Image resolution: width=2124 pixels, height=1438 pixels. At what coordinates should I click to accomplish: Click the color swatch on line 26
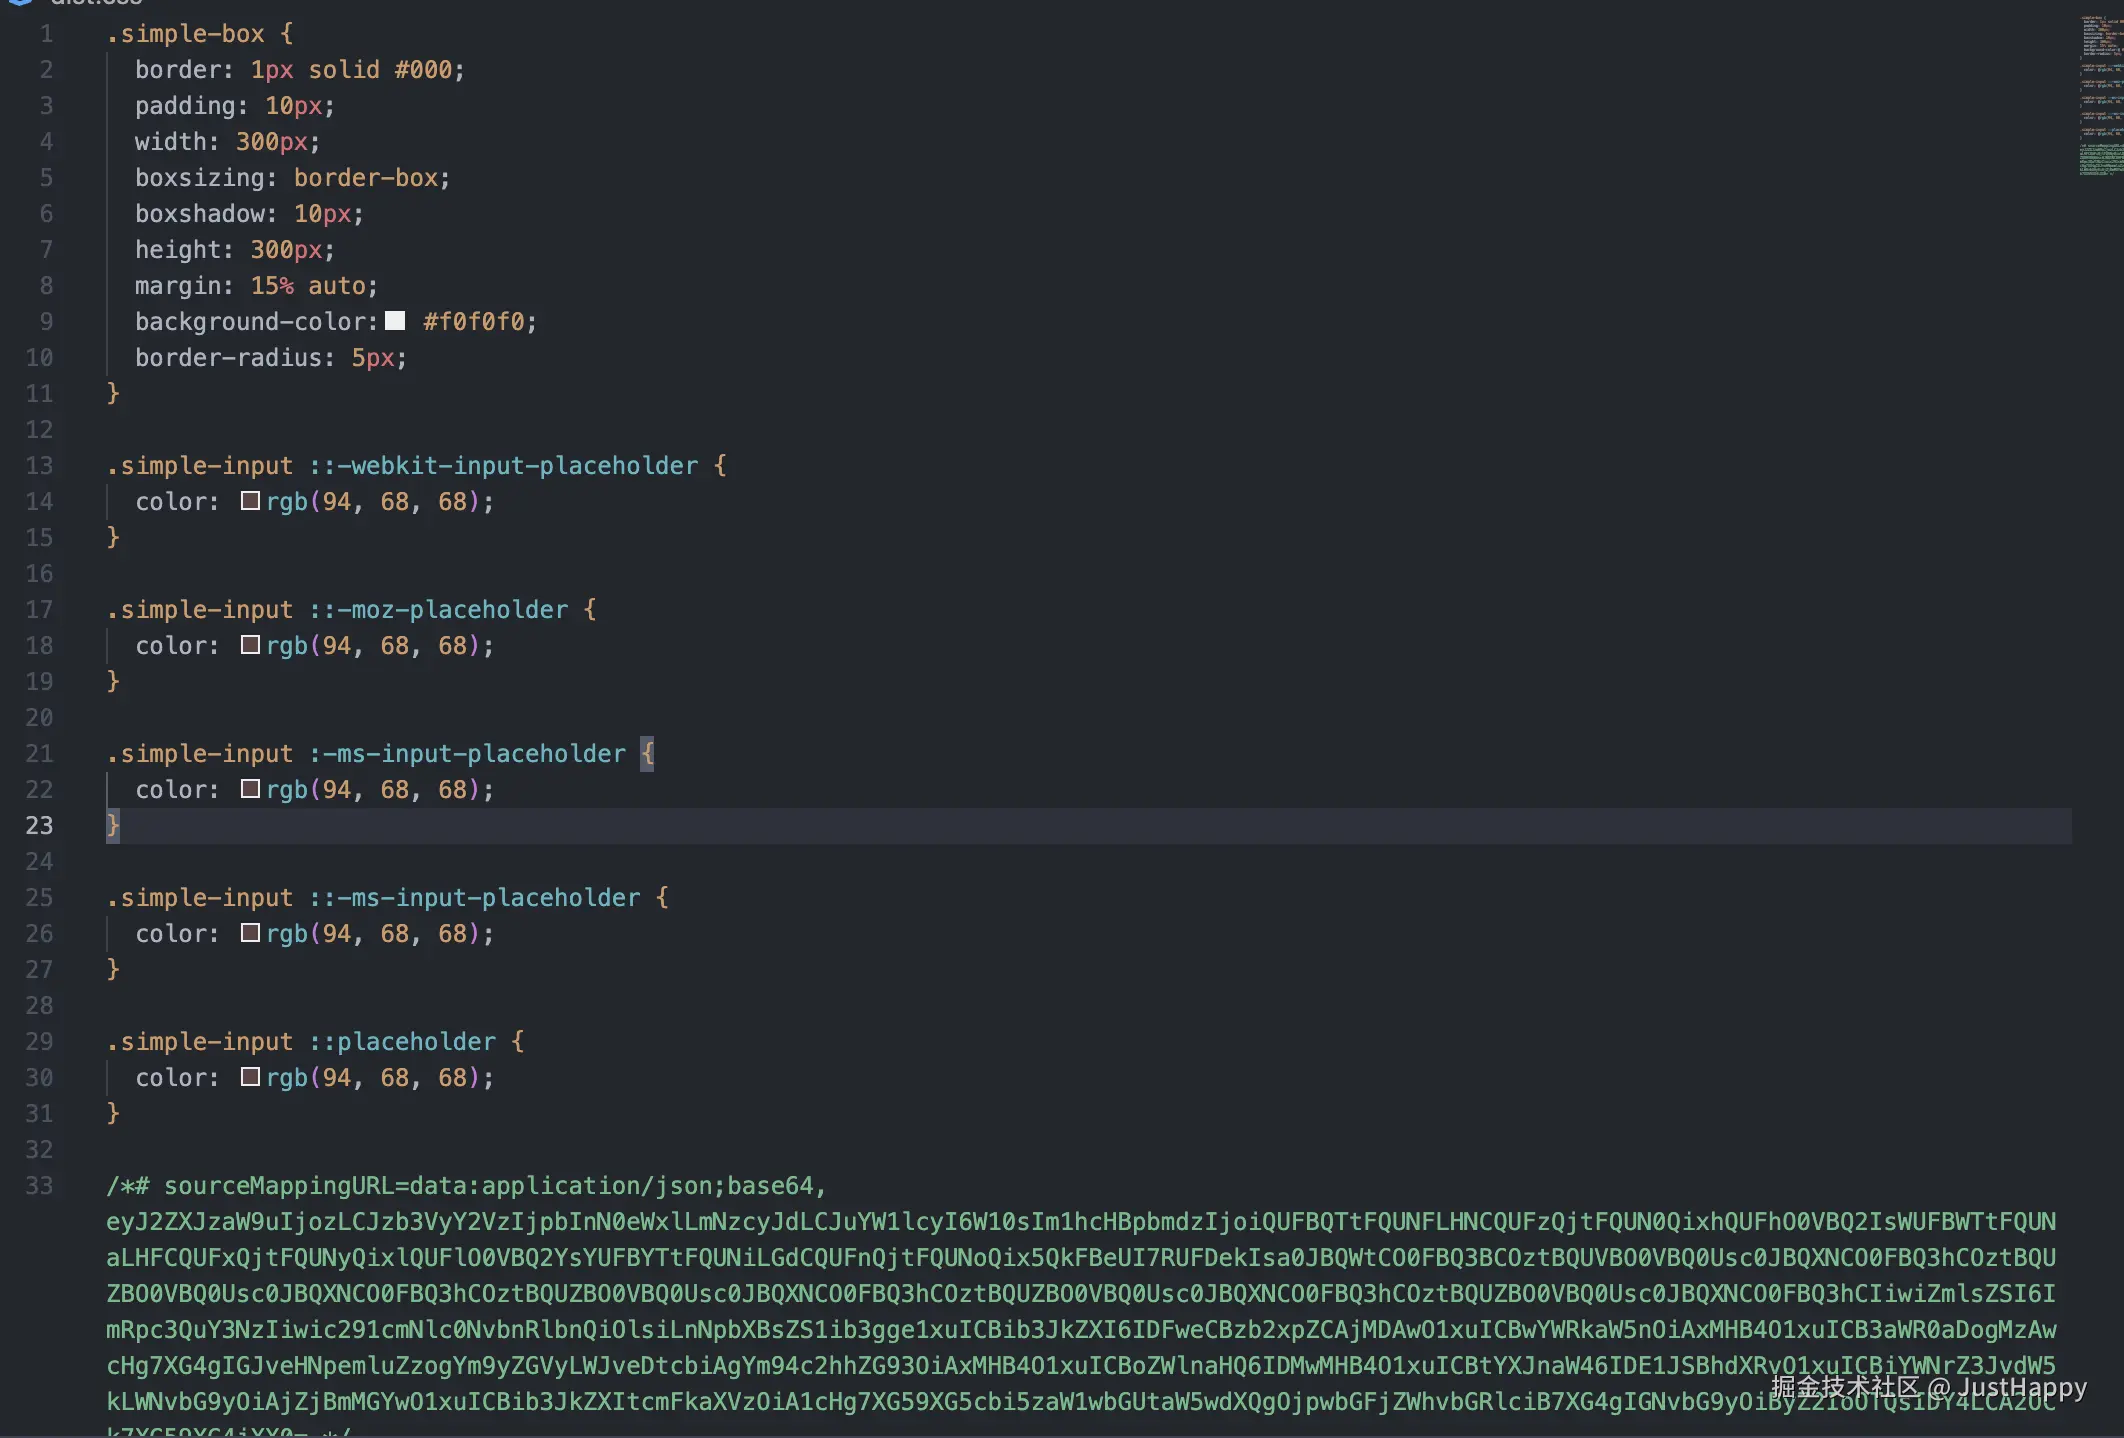(250, 933)
